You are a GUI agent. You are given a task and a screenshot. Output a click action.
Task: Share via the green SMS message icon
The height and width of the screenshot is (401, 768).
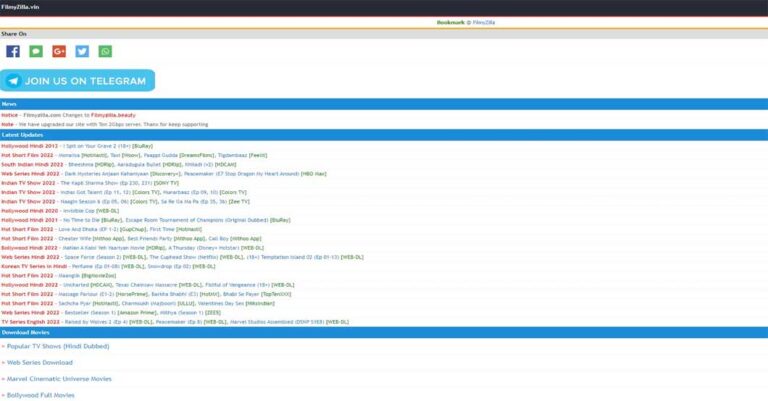[x=36, y=51]
